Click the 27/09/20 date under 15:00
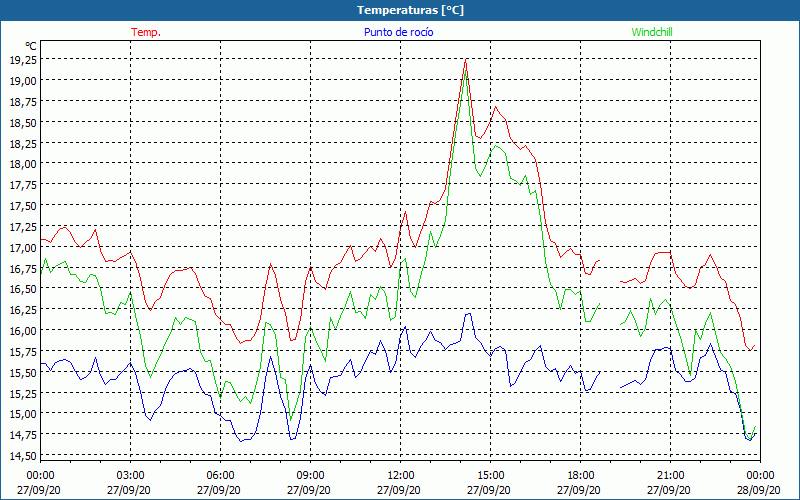 pyautogui.click(x=488, y=490)
